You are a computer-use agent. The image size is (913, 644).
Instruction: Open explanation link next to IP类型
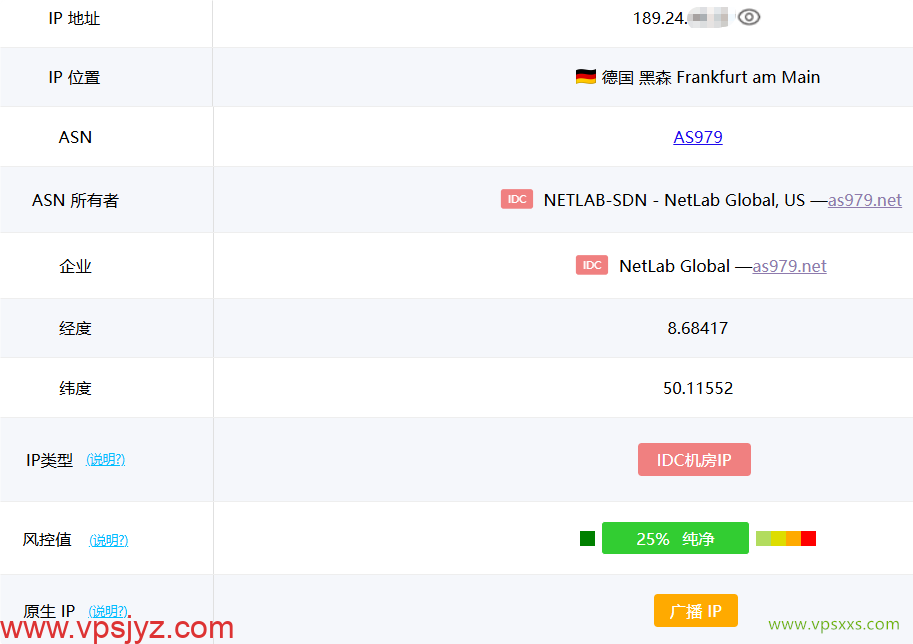point(105,459)
